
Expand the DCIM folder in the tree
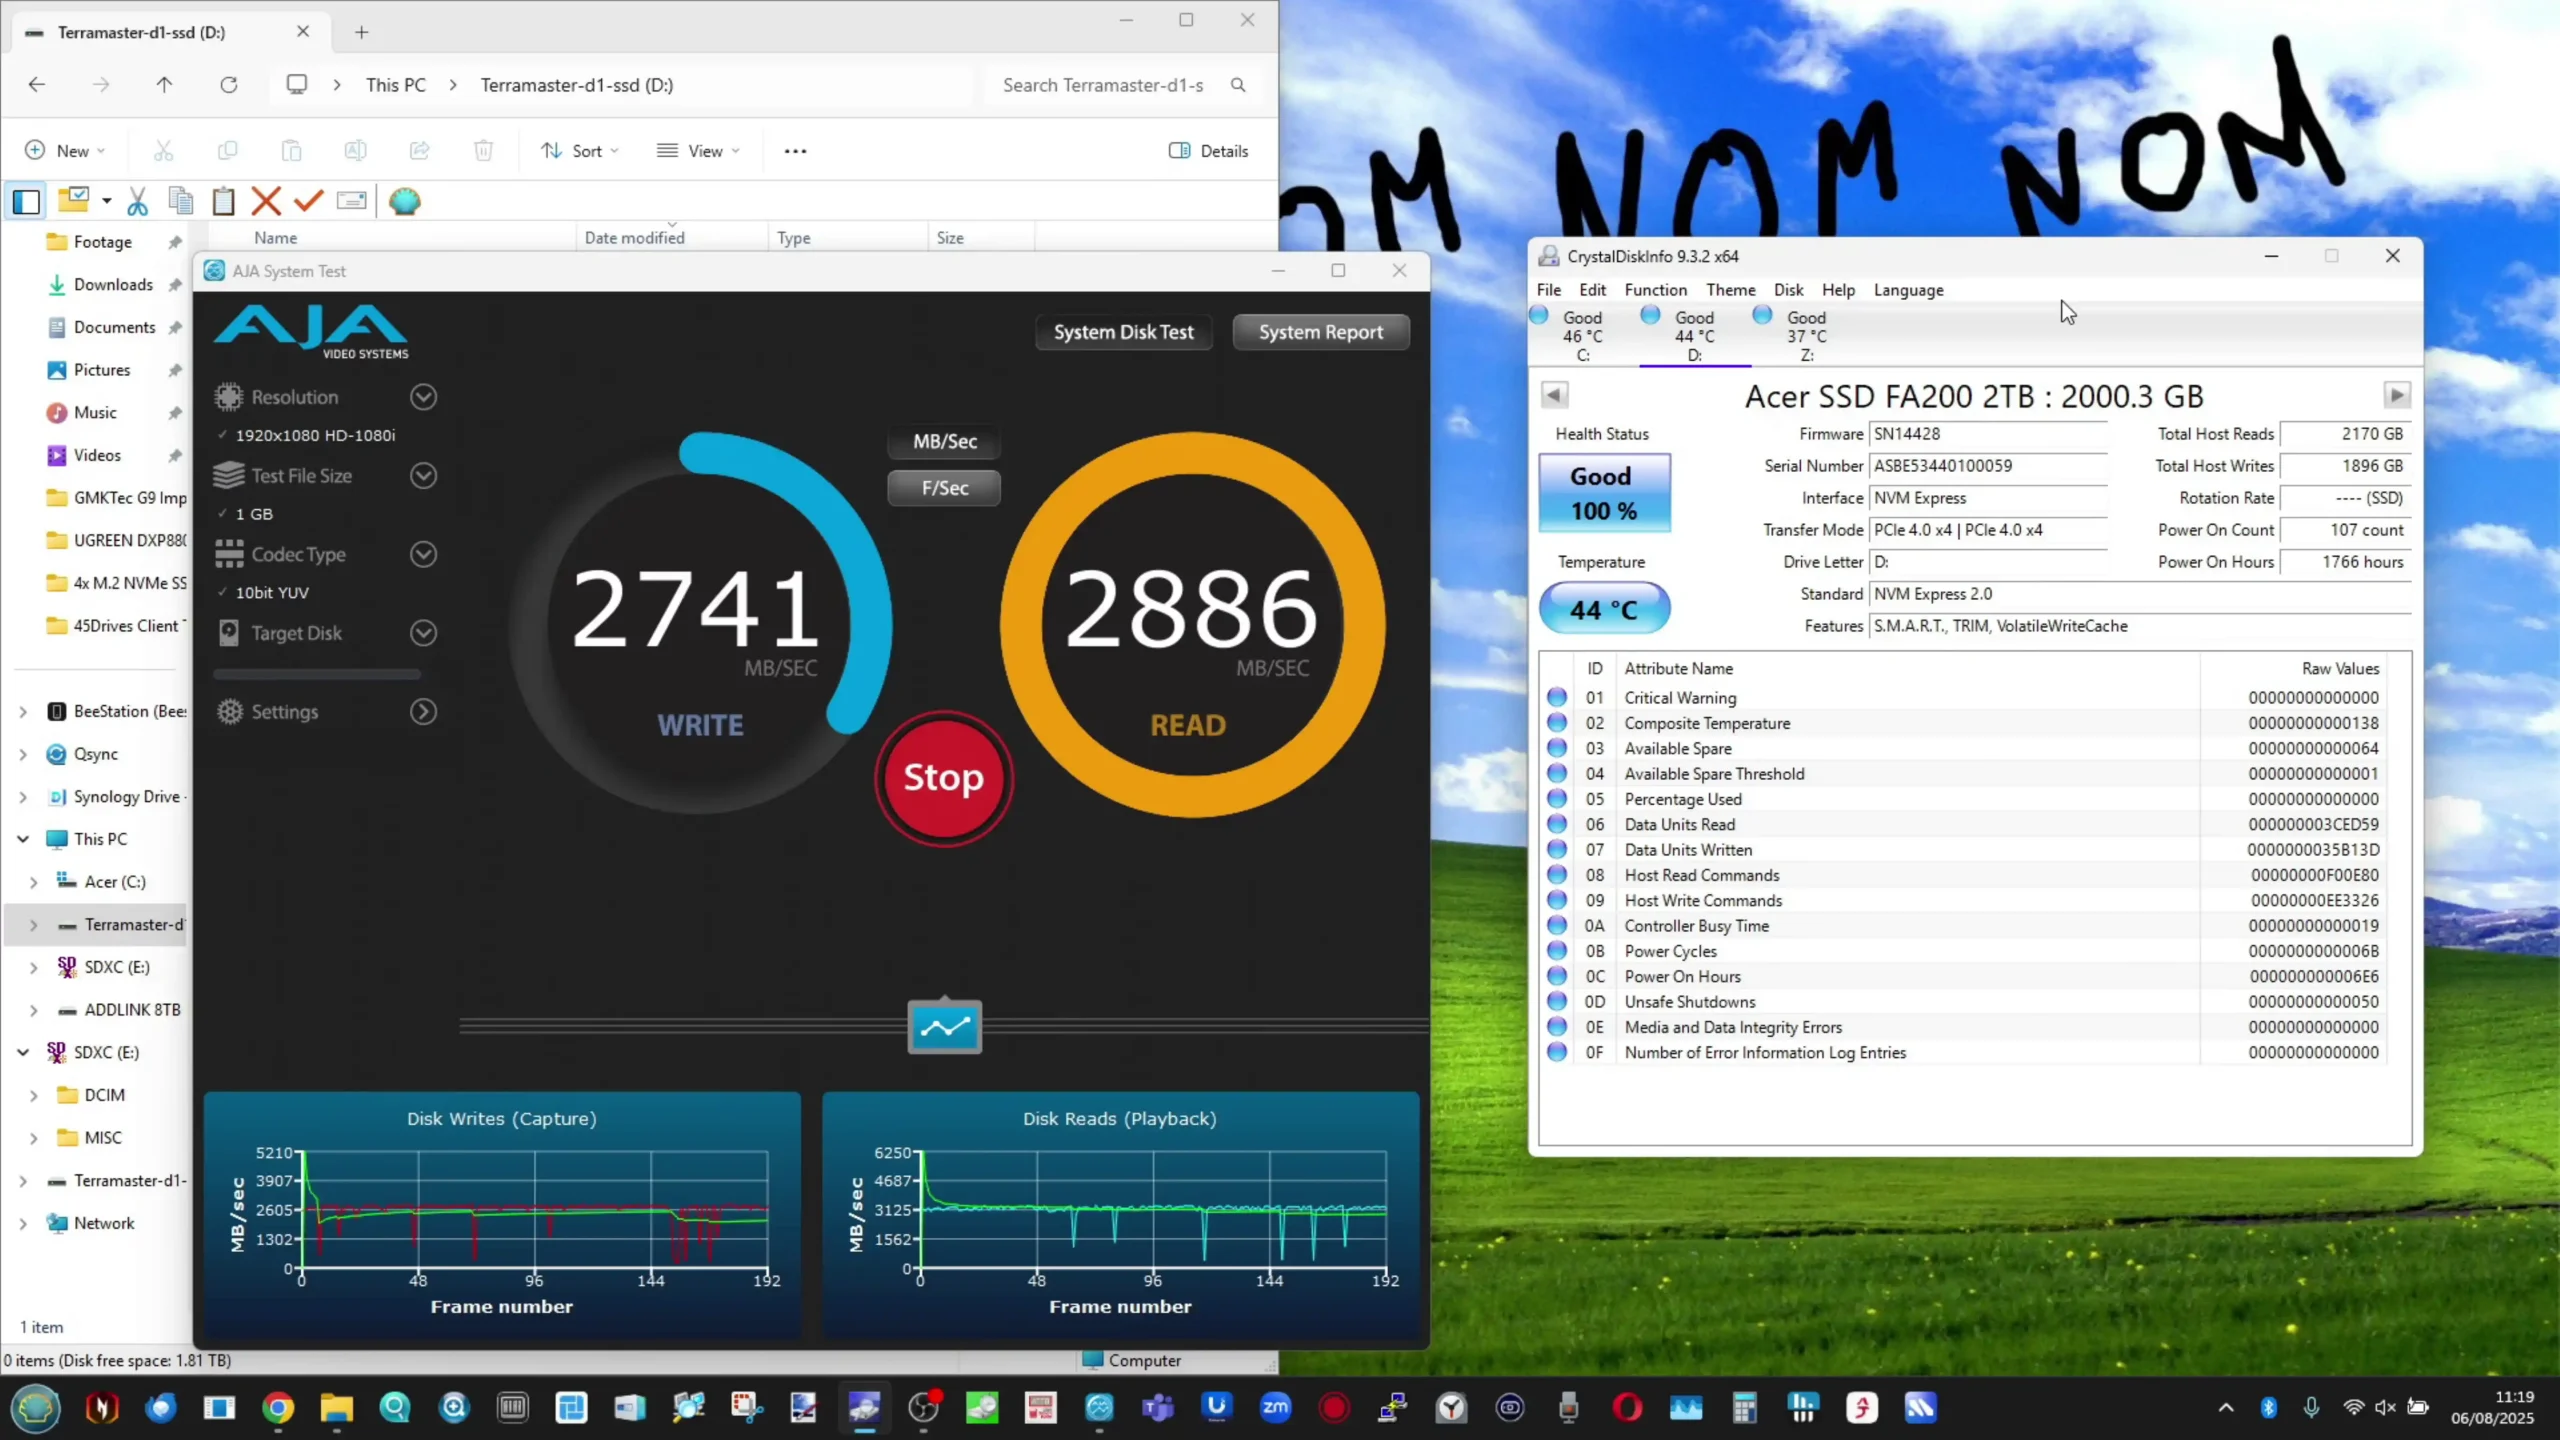pos(34,1095)
